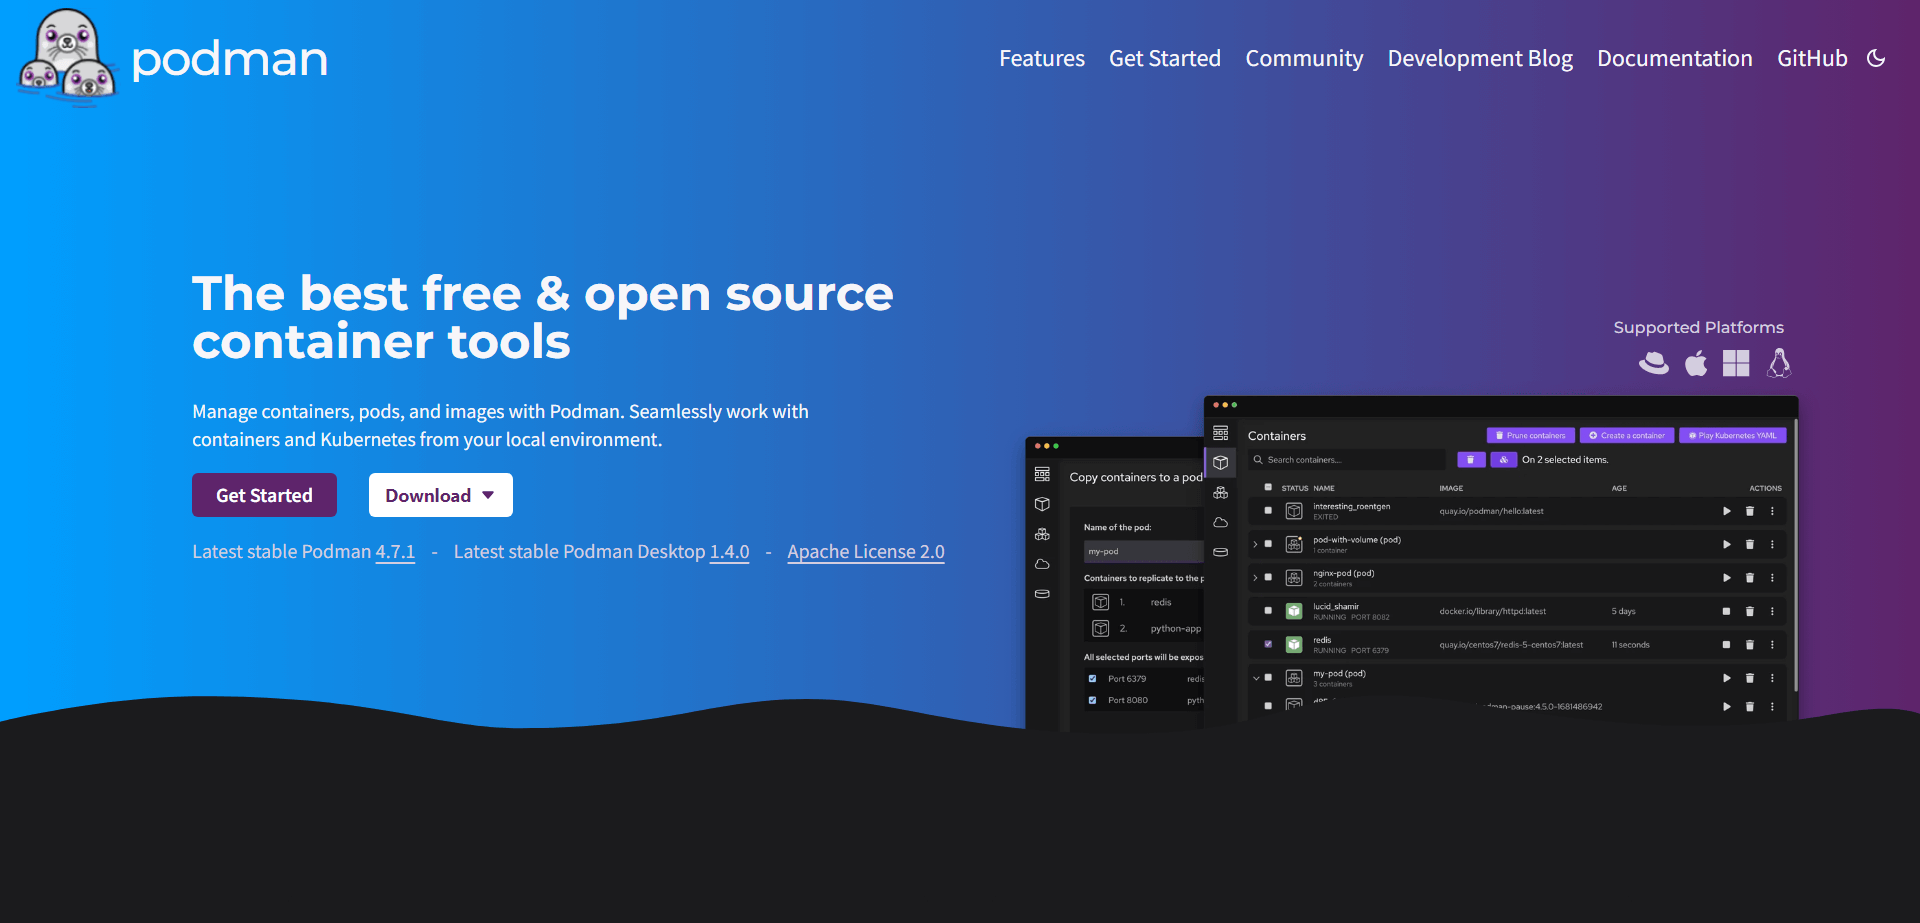
Task: Click the Apple platform icon
Action: click(1696, 363)
